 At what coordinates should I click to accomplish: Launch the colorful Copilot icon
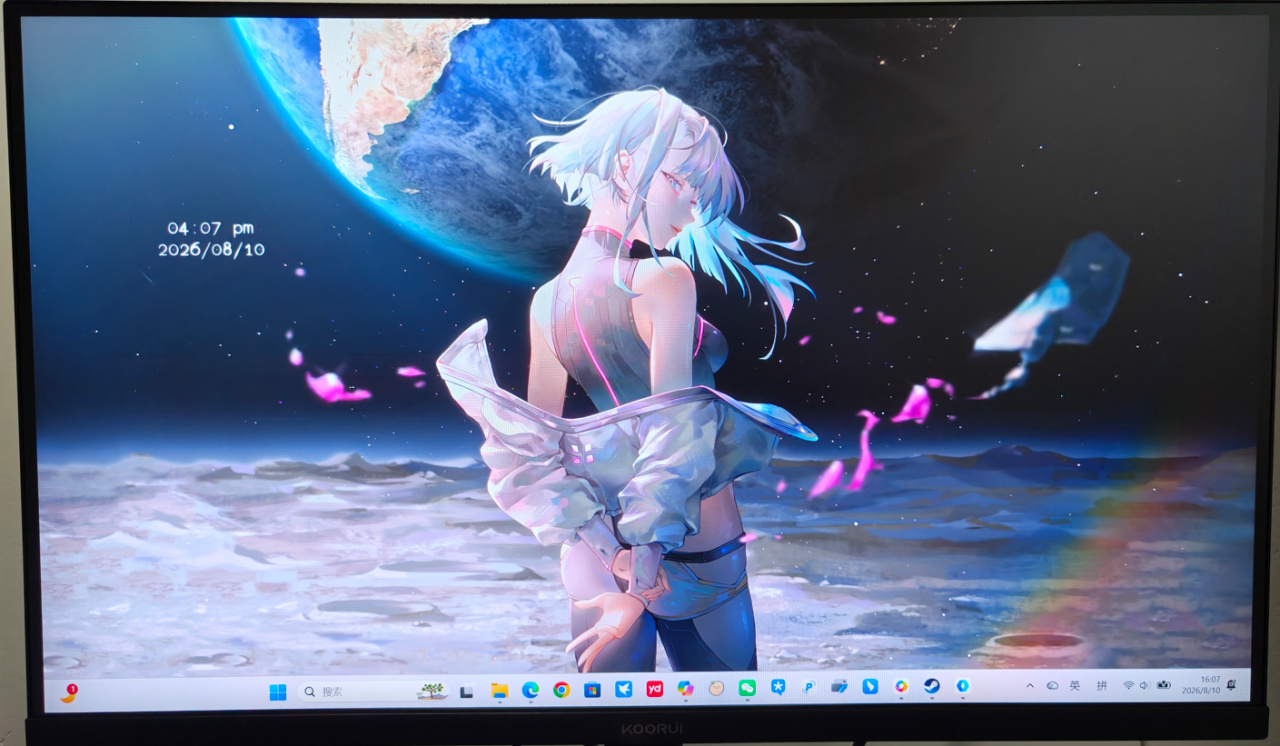coord(685,688)
